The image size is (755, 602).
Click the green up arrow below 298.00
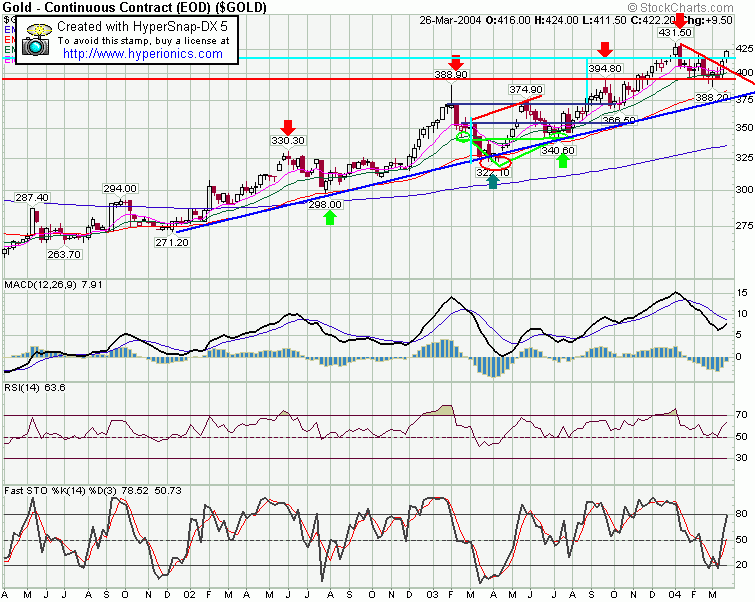(x=330, y=218)
